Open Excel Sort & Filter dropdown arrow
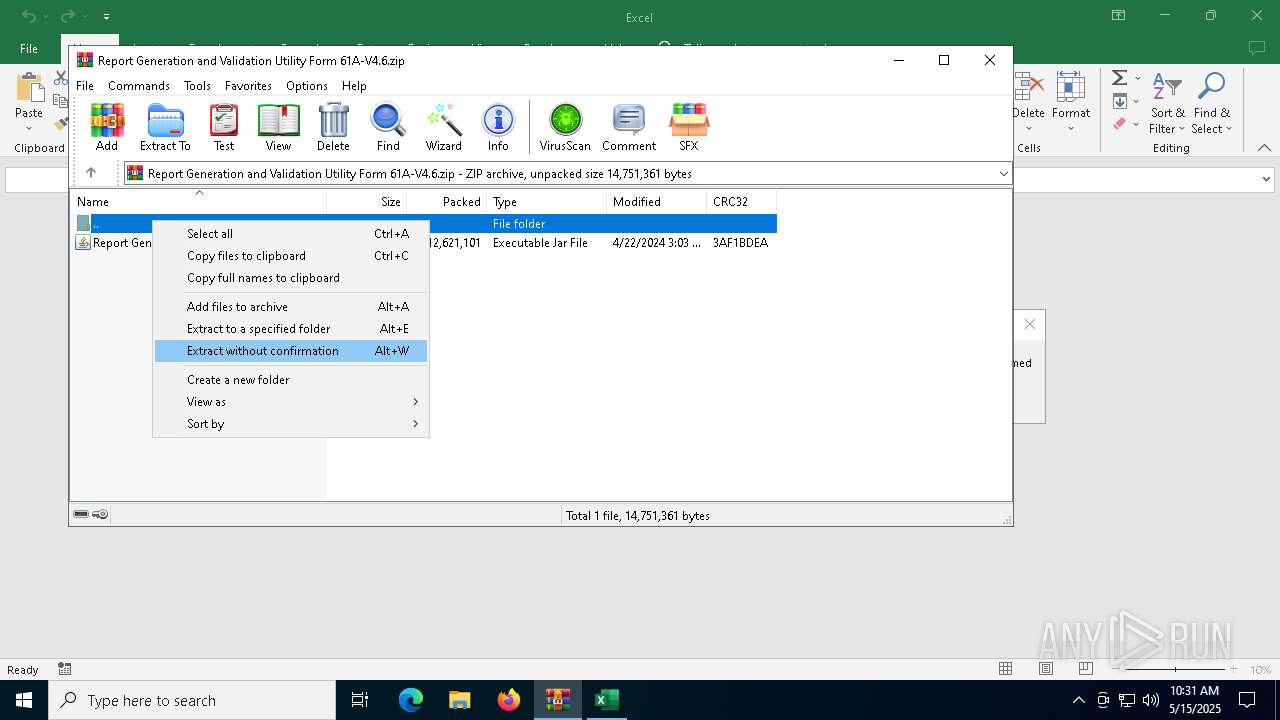Screen dimensions: 1280x720 tap(1181, 129)
